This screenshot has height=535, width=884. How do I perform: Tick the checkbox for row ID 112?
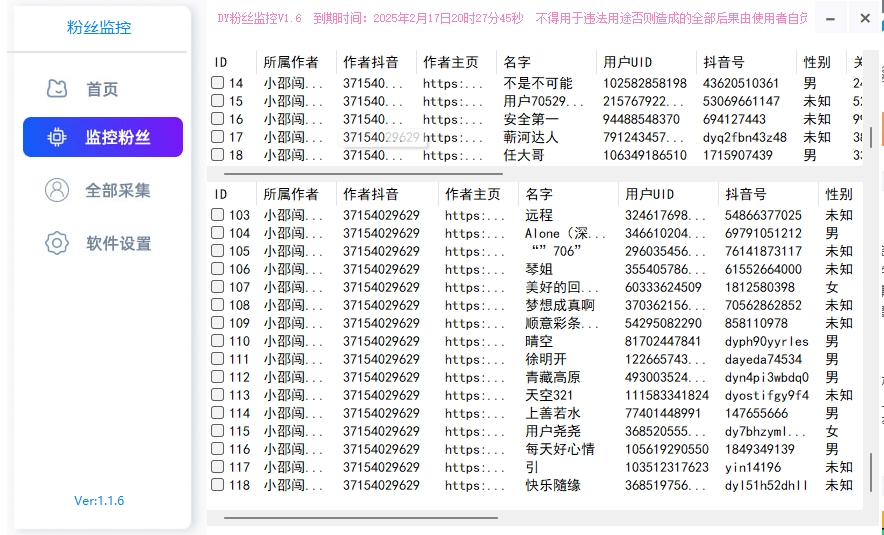[x=218, y=377]
